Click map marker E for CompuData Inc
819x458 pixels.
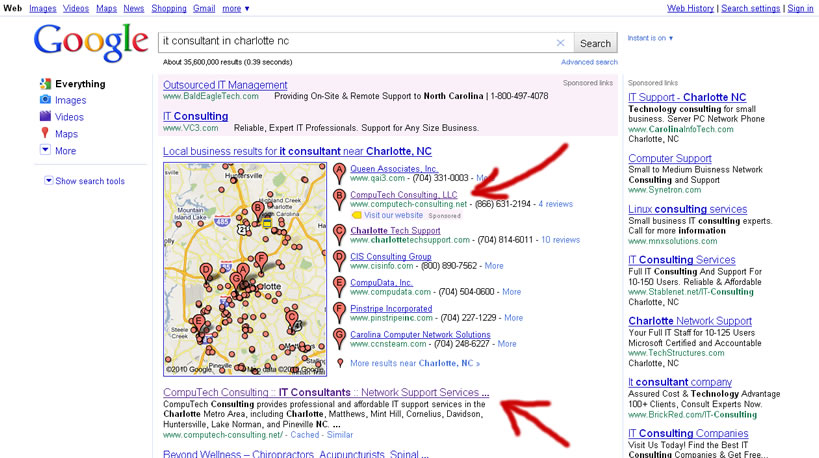tap(340, 286)
